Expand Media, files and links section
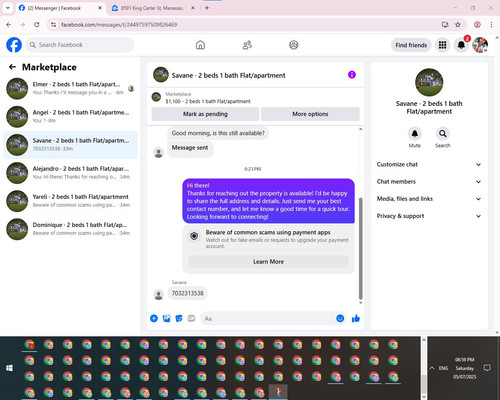The height and width of the screenshot is (400, 500). pos(429,199)
